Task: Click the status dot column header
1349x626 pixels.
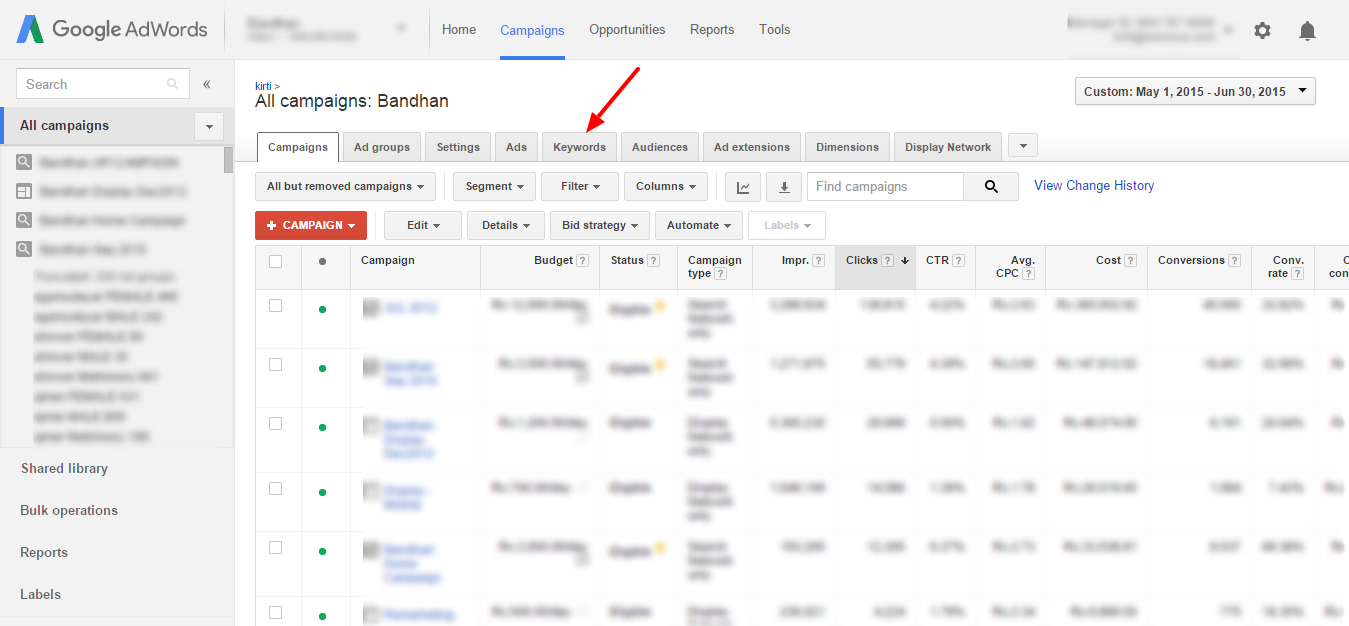Action: (322, 262)
